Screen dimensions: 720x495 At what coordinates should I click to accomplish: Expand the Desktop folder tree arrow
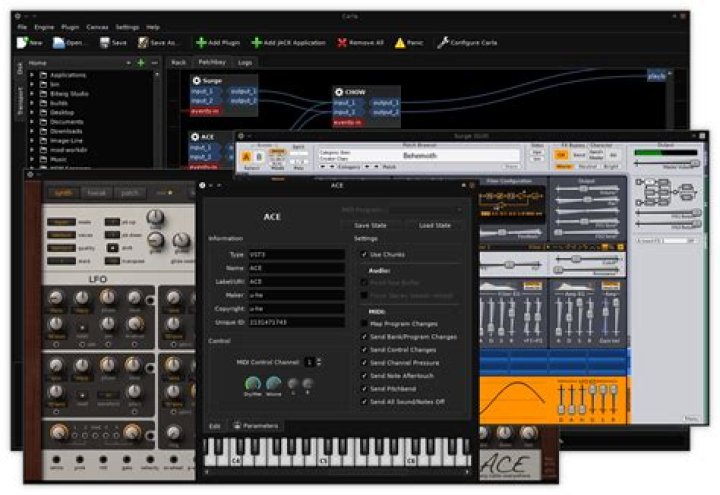pyautogui.click(x=32, y=112)
